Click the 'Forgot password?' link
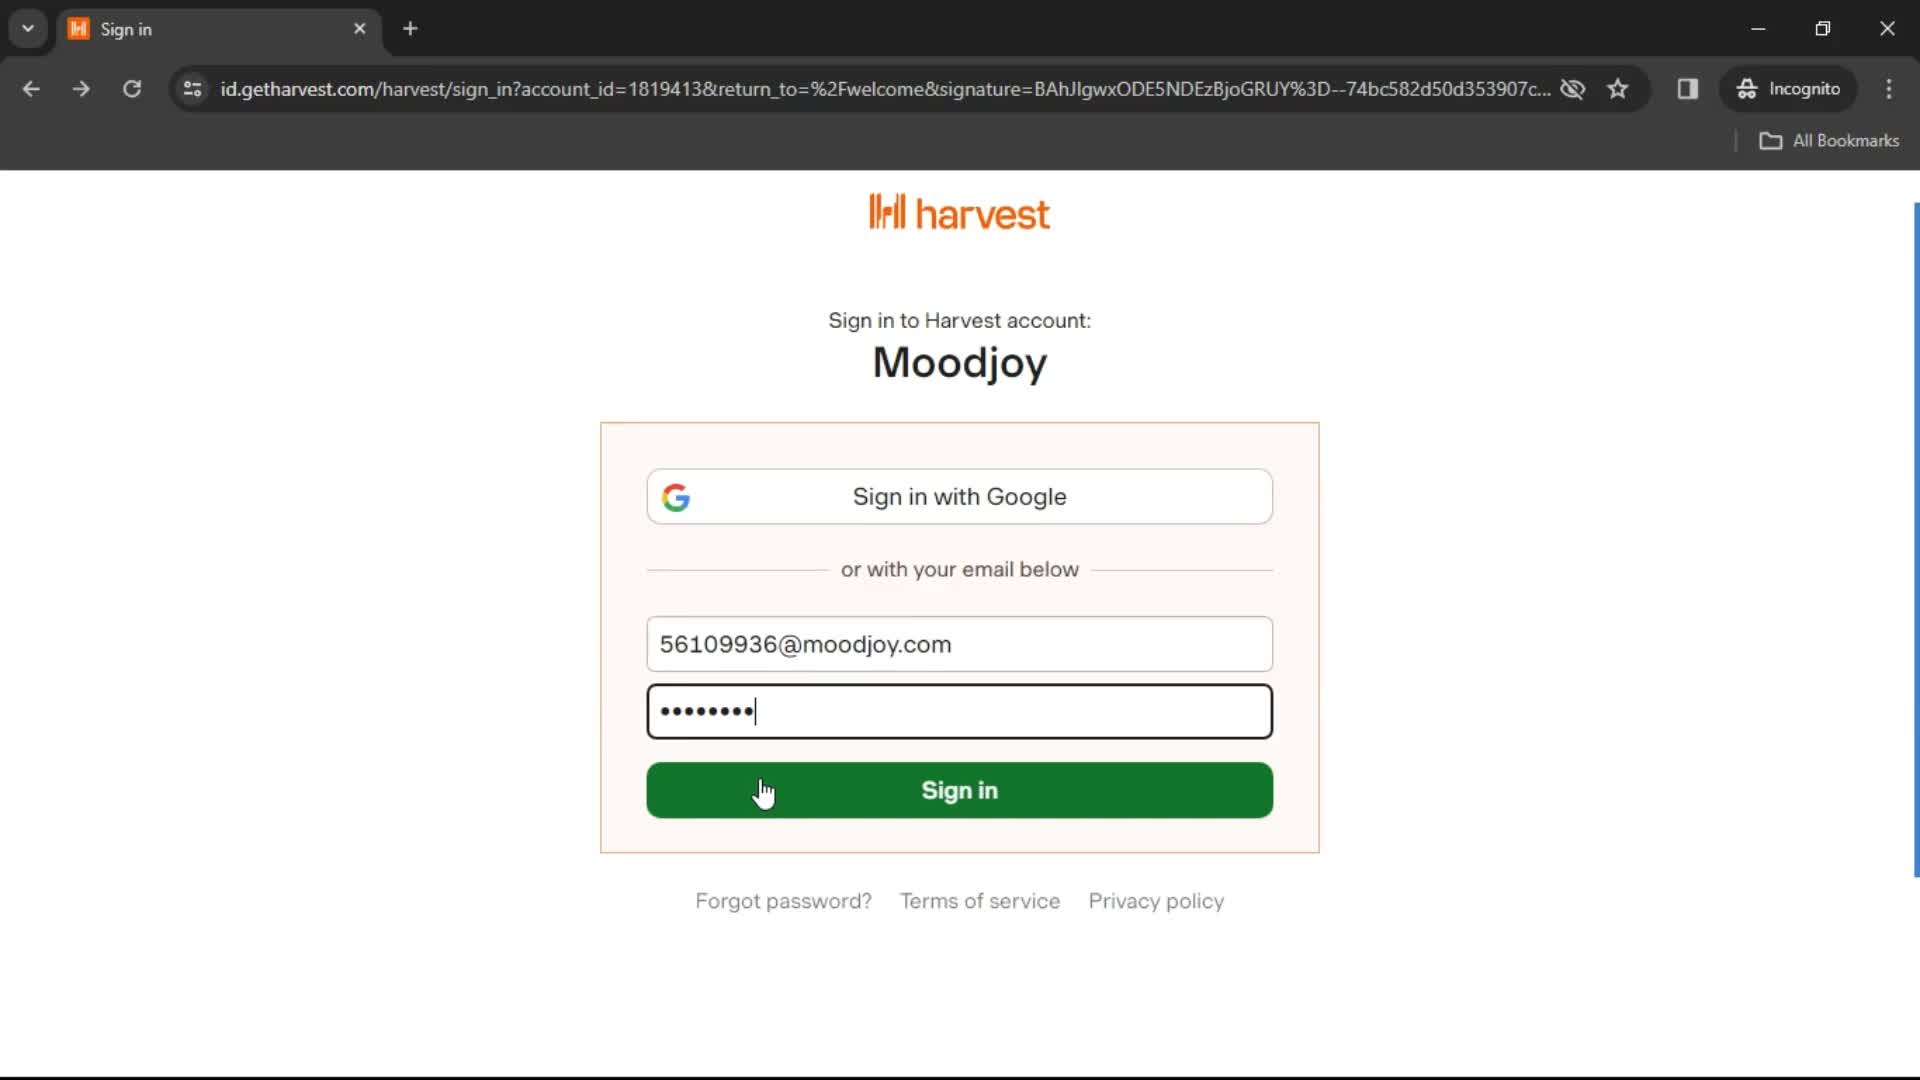 click(x=785, y=901)
